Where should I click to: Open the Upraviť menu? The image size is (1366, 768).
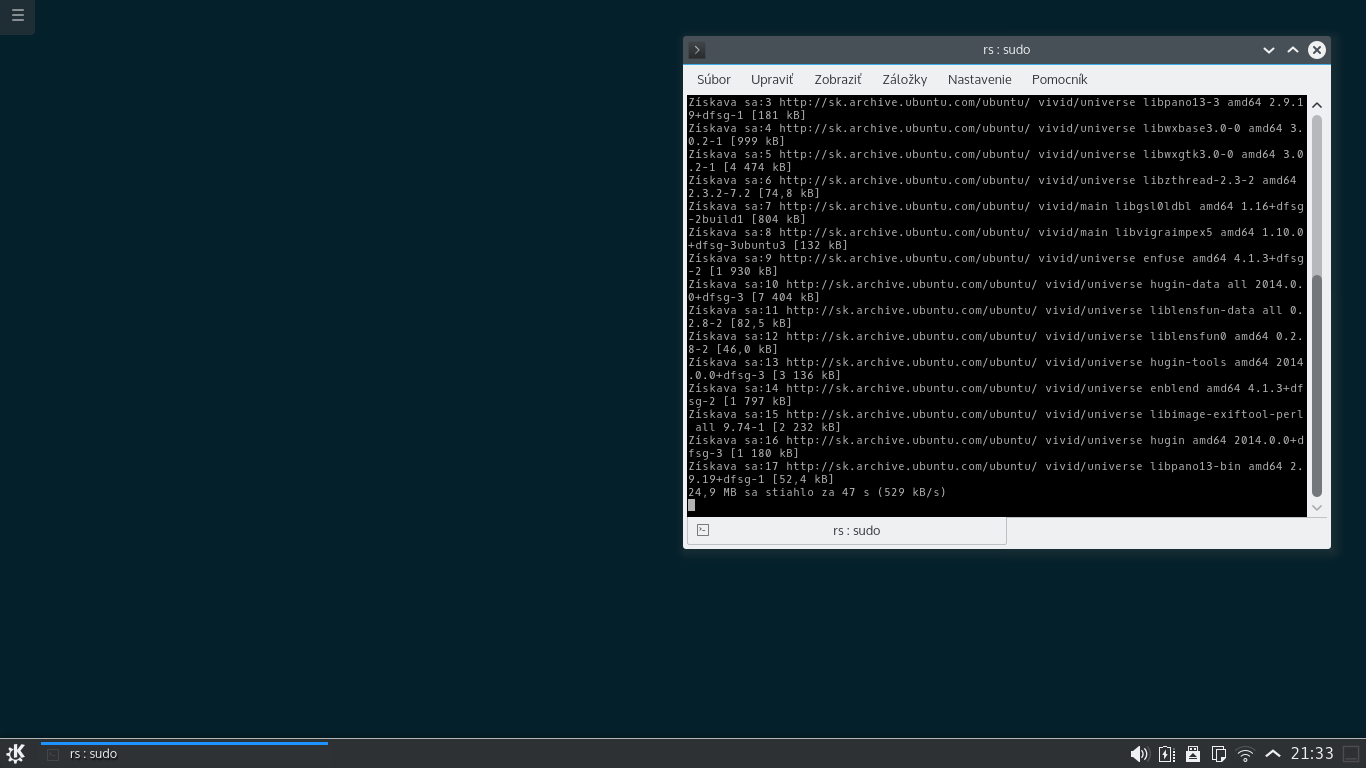[x=772, y=79]
